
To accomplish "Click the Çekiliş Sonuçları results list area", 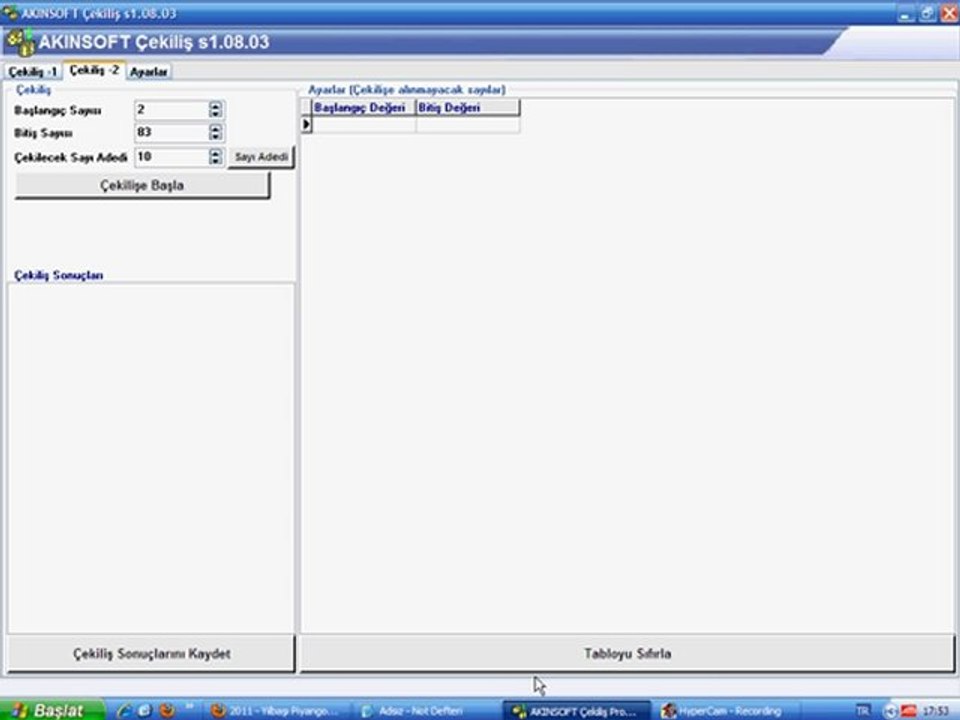I will point(151,458).
